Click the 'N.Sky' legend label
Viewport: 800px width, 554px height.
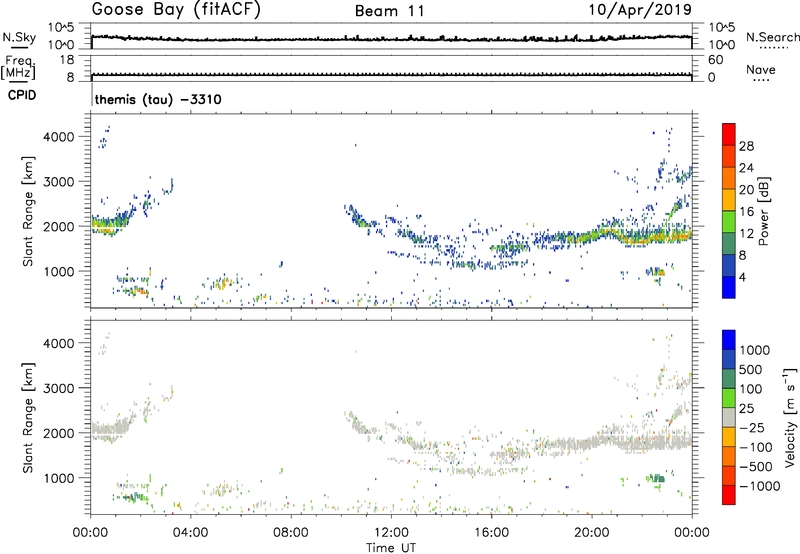[19, 37]
